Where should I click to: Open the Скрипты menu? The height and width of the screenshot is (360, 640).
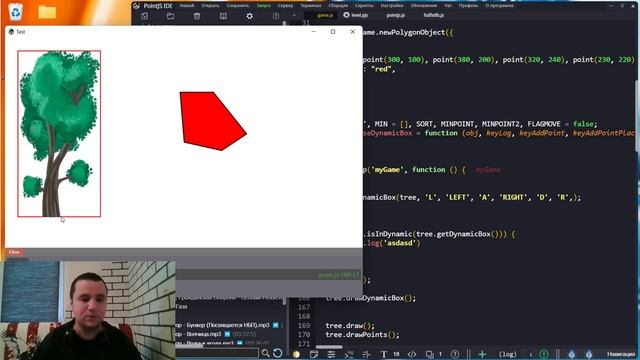364,6
